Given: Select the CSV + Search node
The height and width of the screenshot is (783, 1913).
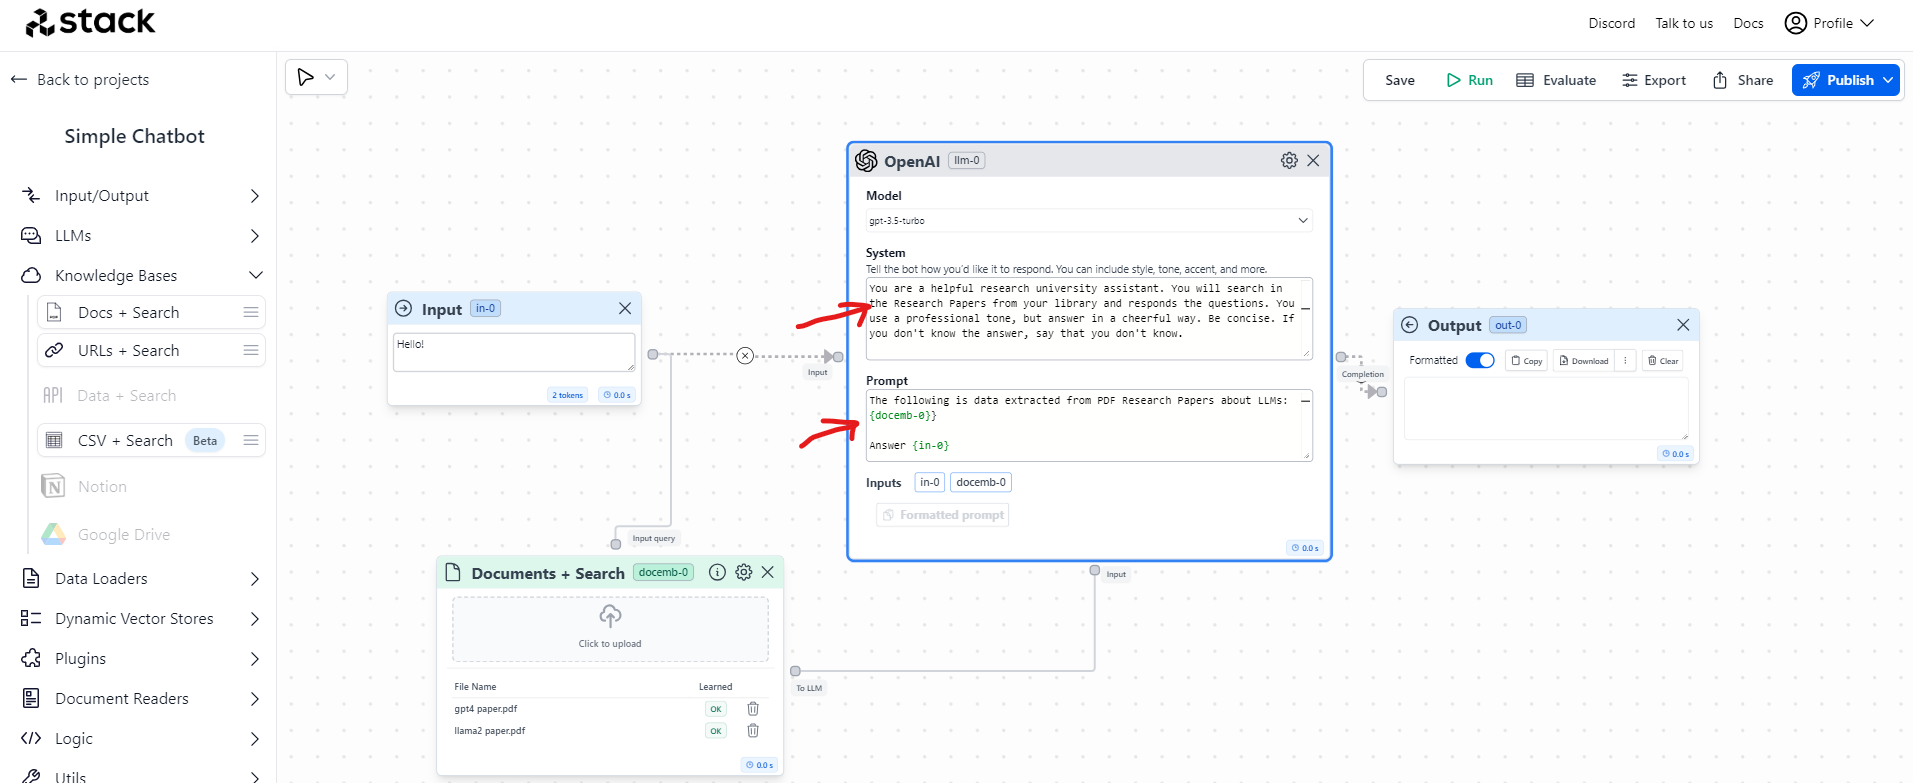Looking at the screenshot, I should [x=151, y=440].
